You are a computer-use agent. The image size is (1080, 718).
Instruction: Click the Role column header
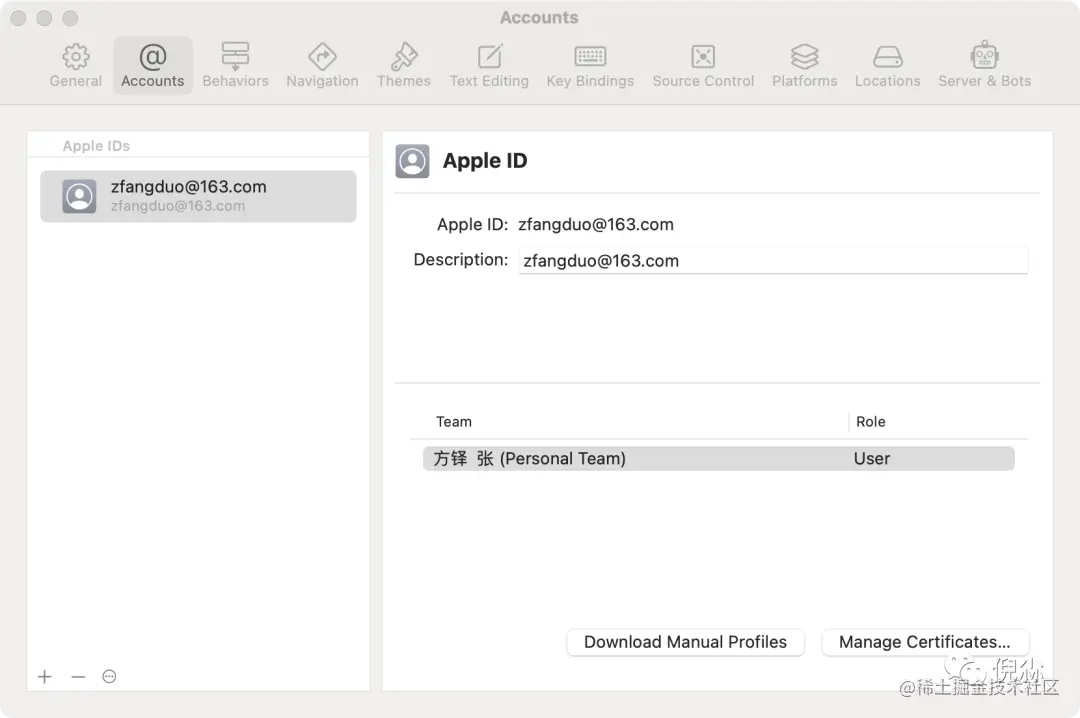[871, 422]
